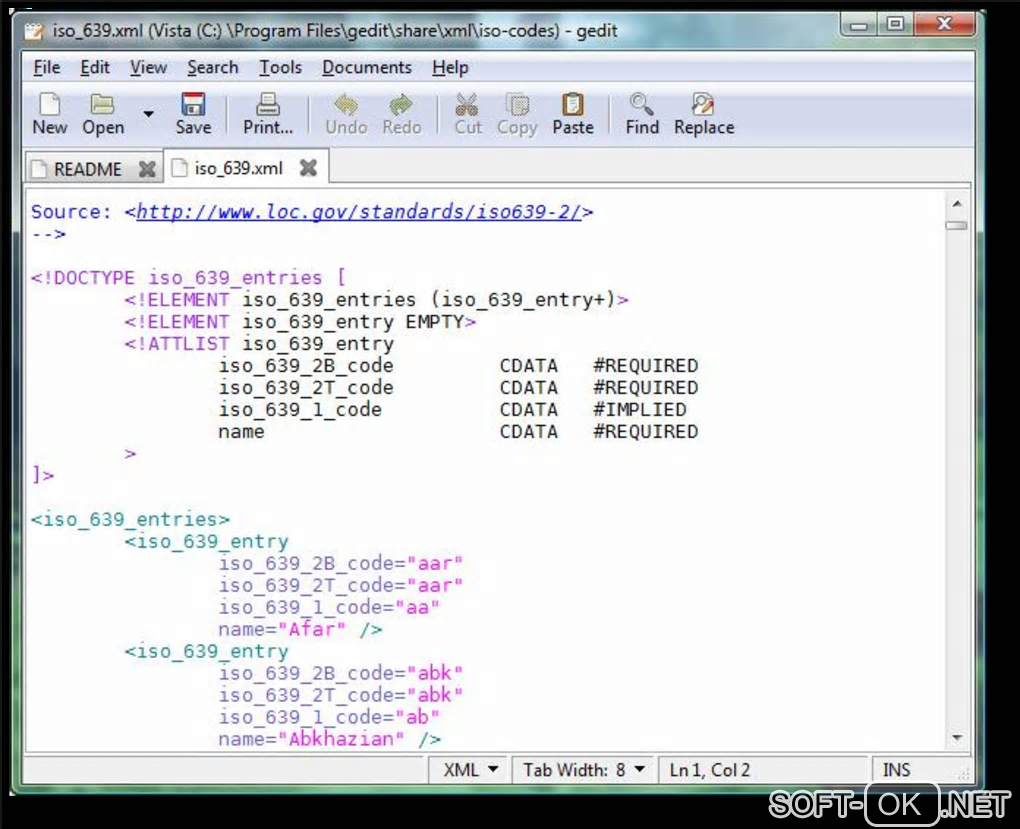Click the vertical scrollbar down arrow
Screen dimensions: 1020x829
click(956, 738)
